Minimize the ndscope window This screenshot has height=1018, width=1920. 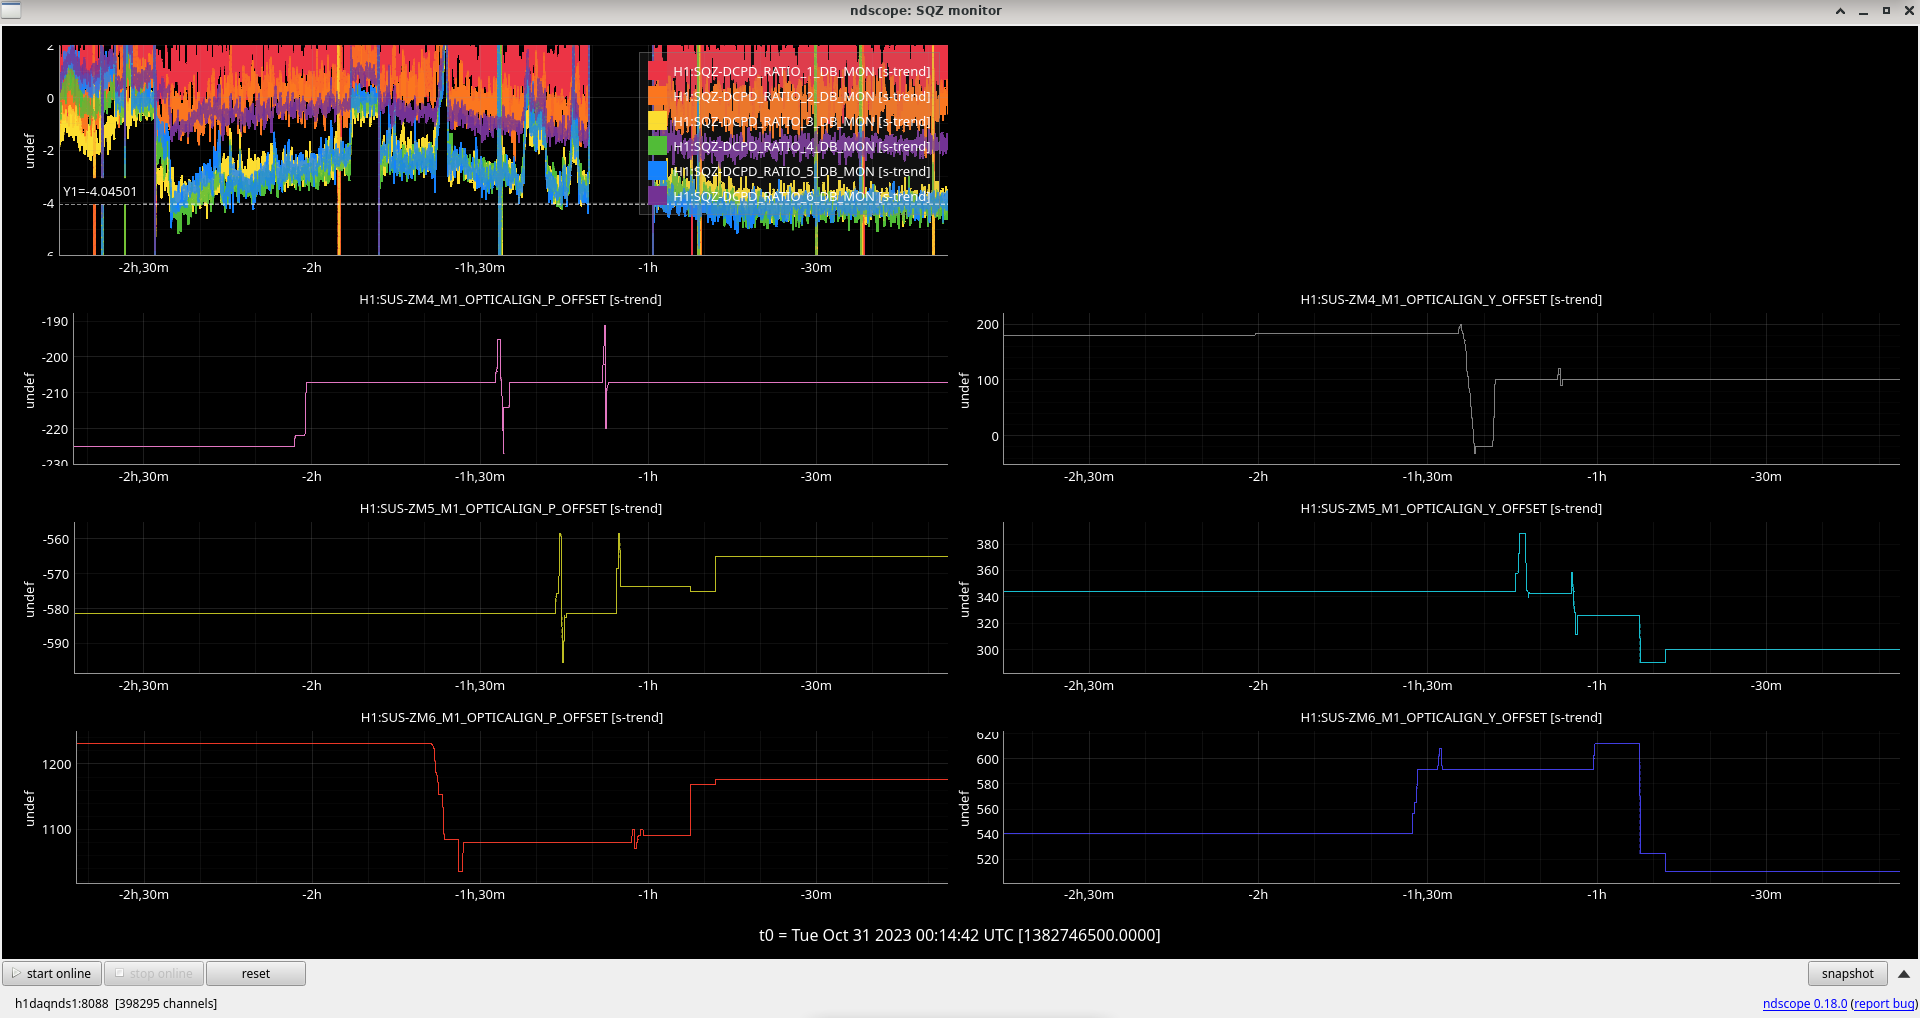click(x=1863, y=11)
